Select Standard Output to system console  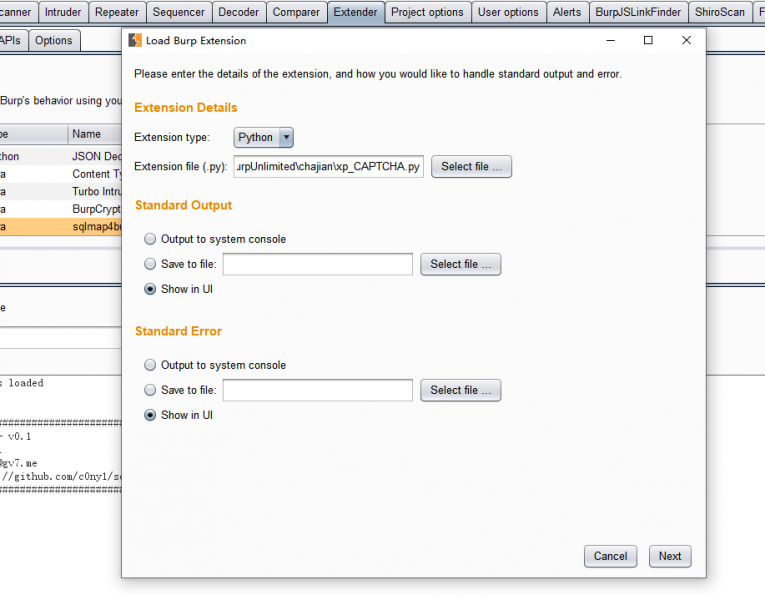[x=151, y=239]
